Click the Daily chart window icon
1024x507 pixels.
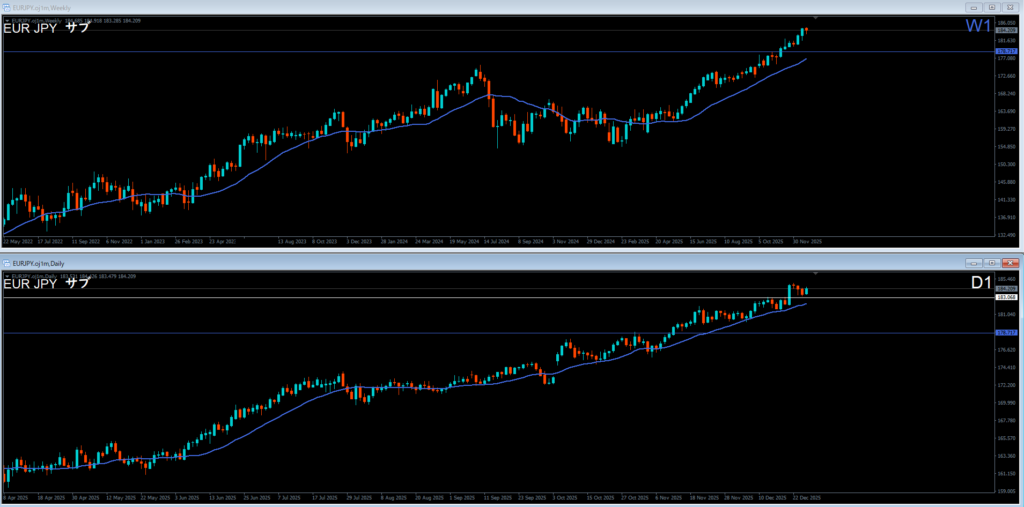(x=9, y=262)
